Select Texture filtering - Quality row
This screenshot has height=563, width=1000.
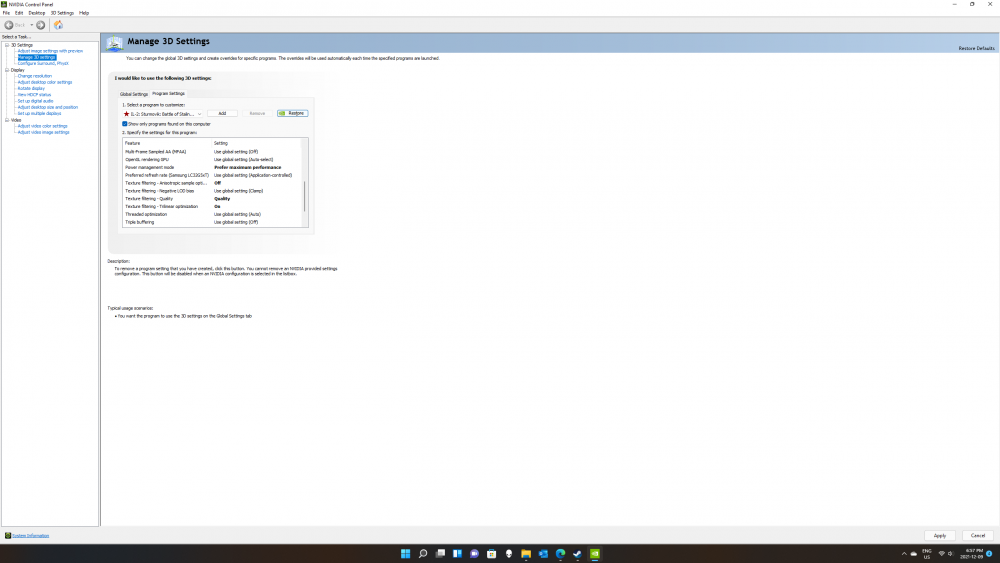[x=211, y=198]
